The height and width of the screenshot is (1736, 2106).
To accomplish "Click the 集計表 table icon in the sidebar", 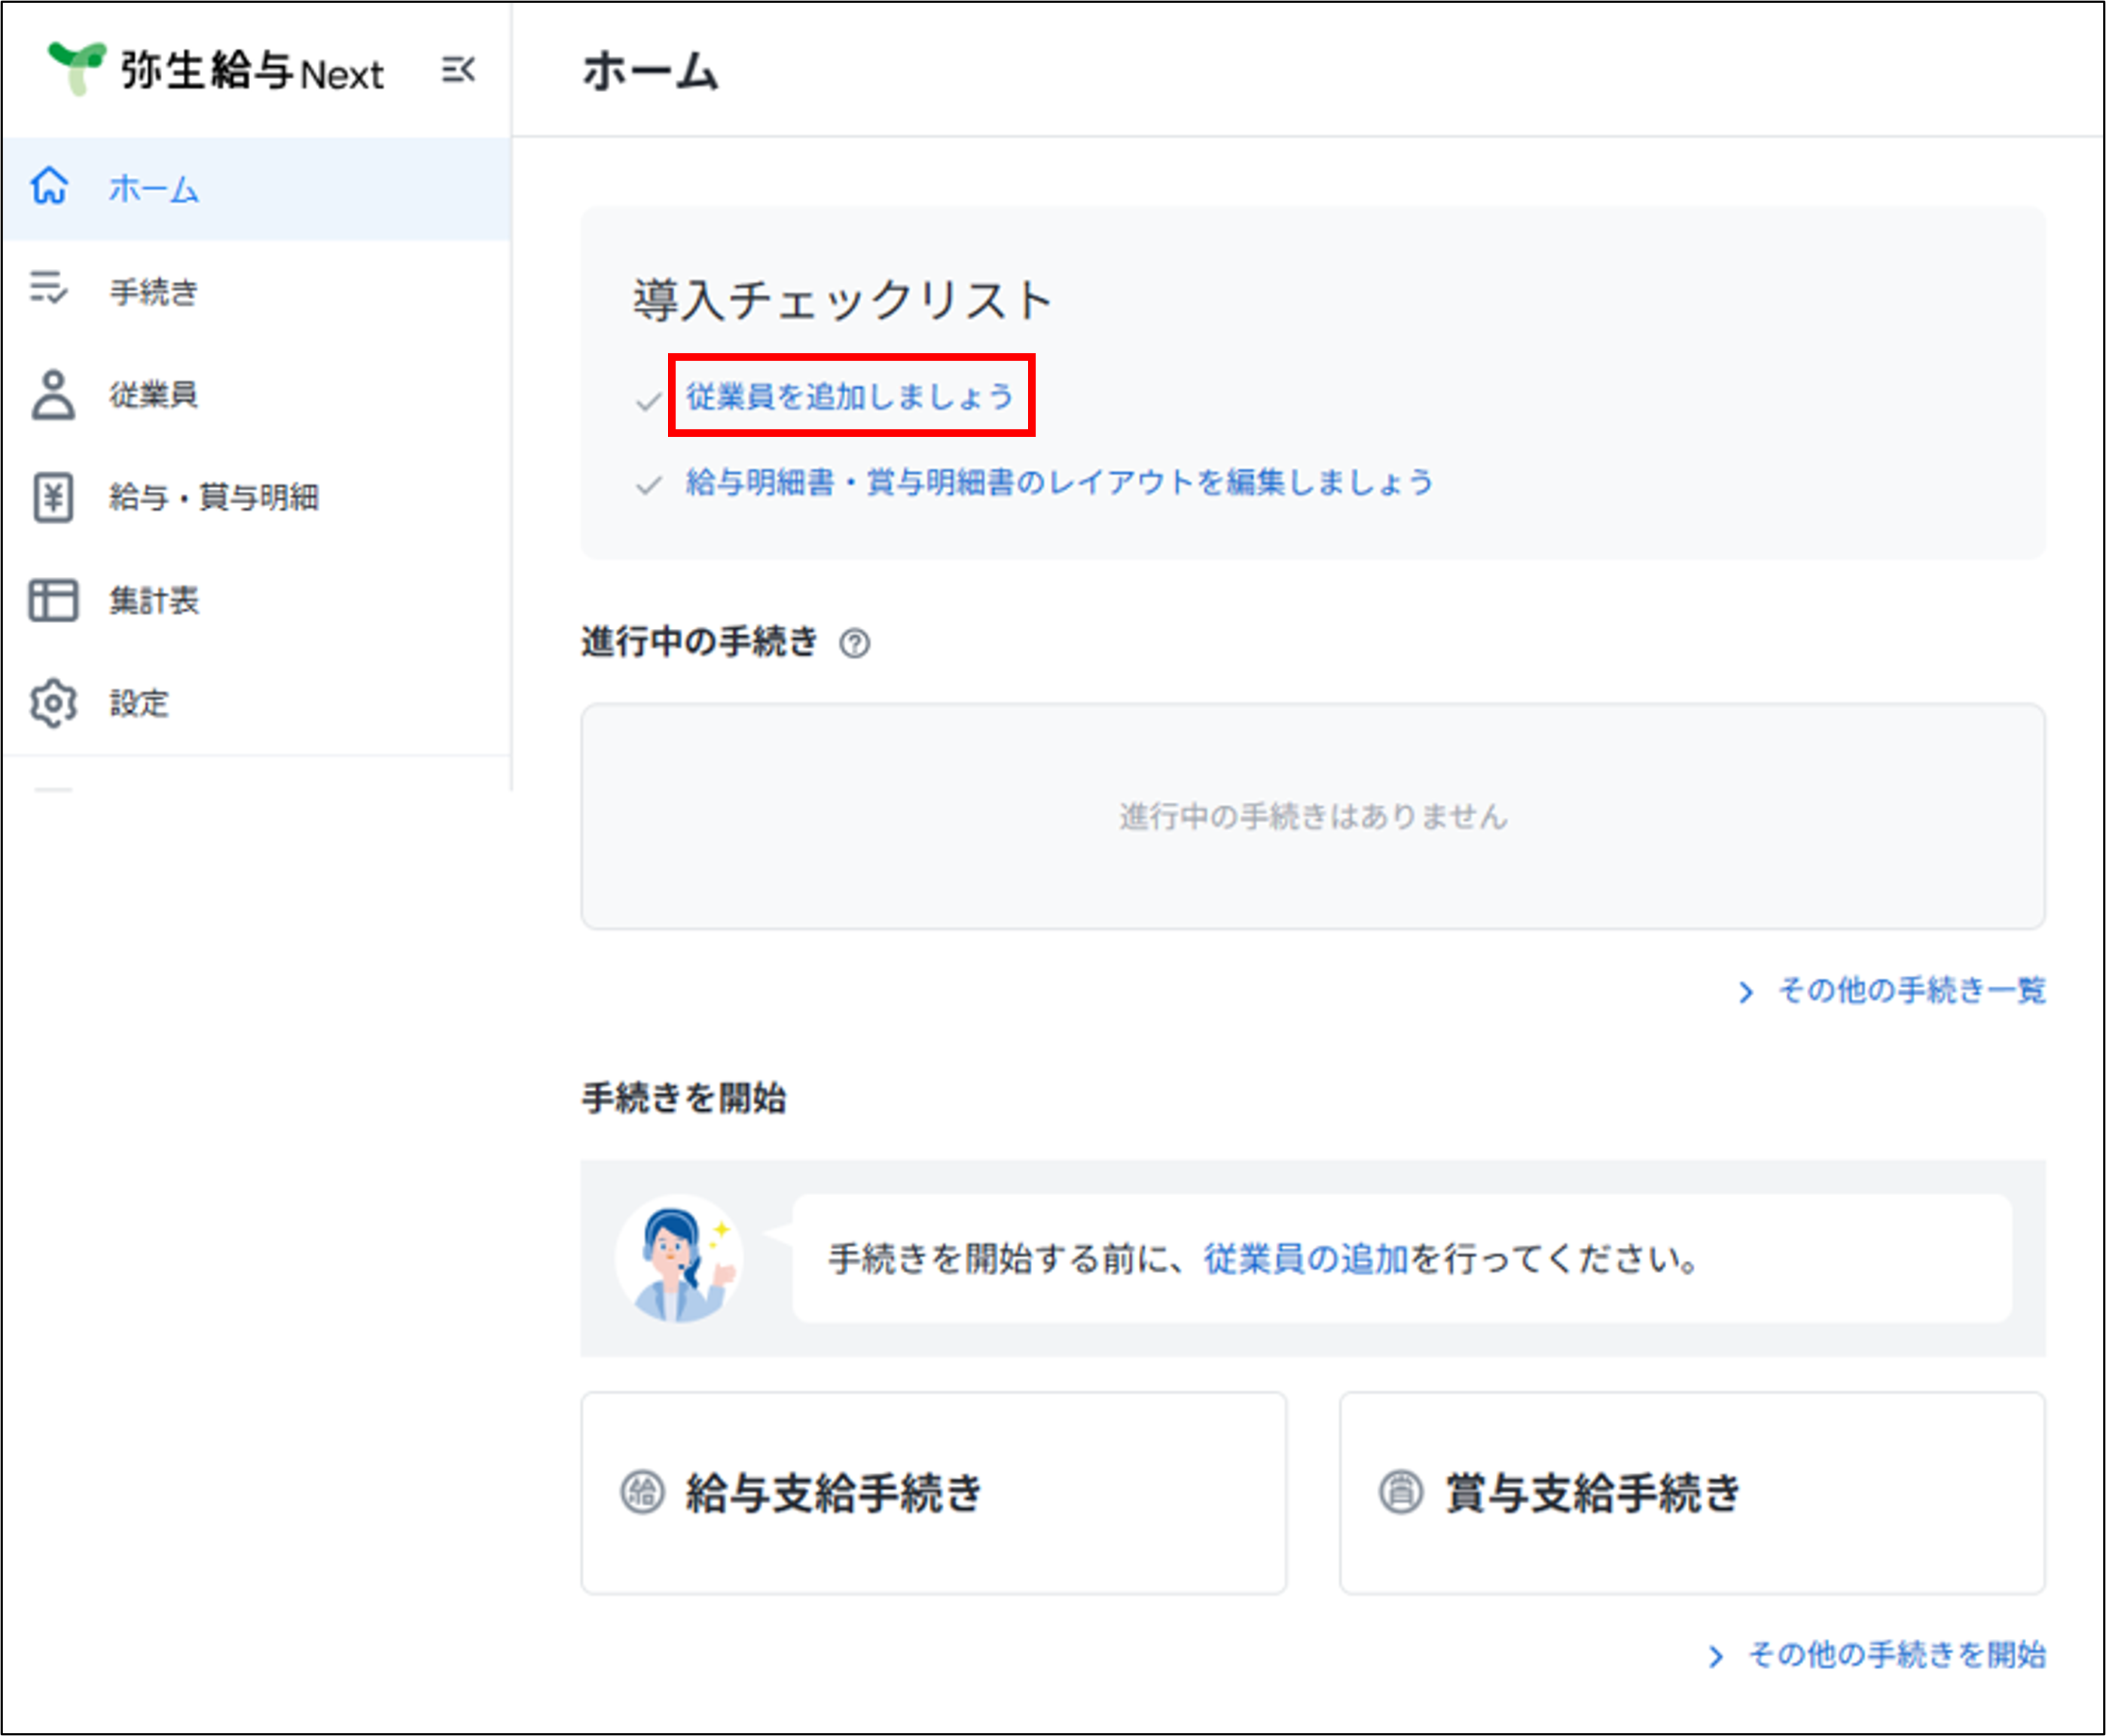I will (53, 600).
